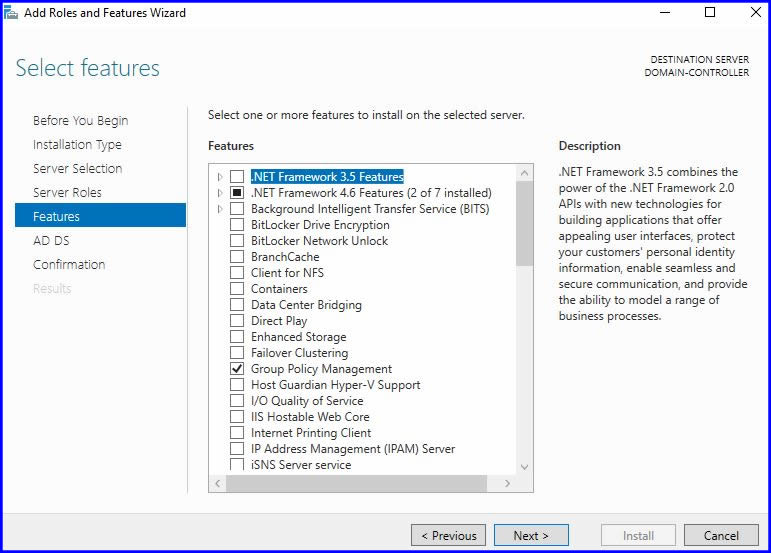Expand .NET Framework 3.5 Features node
This screenshot has height=553, width=771.
[220, 177]
